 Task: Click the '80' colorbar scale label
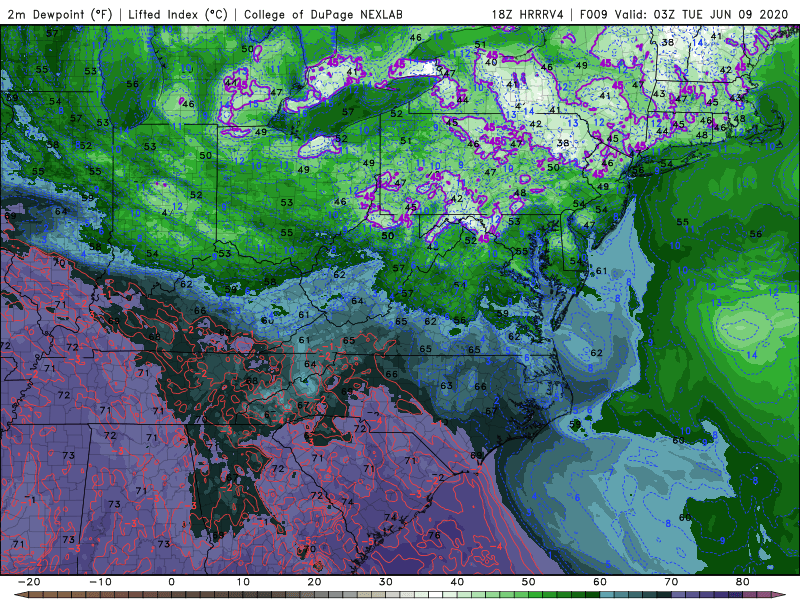click(x=743, y=582)
